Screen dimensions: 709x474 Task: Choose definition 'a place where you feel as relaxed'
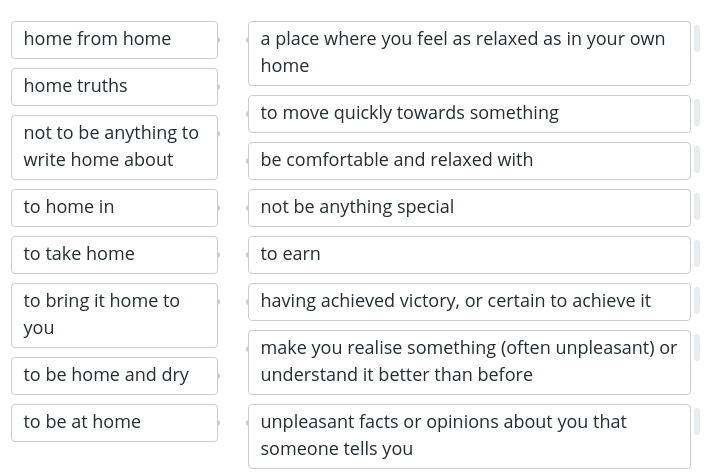pyautogui.click(x=469, y=53)
